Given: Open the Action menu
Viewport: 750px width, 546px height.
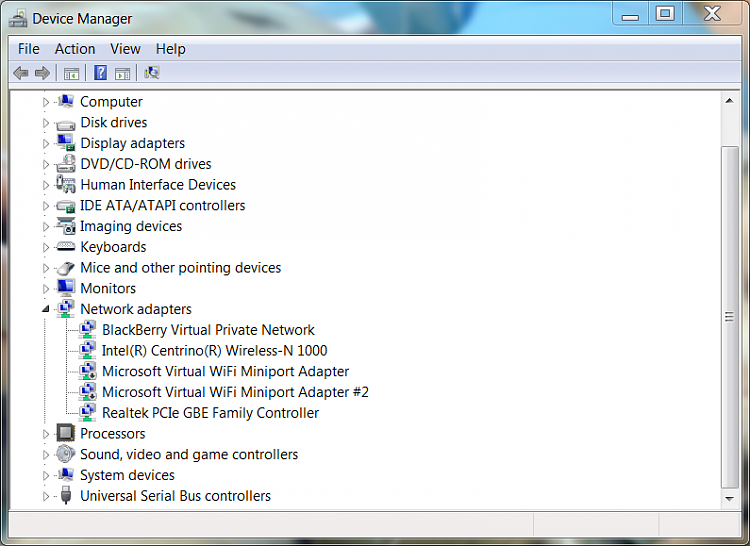Looking at the screenshot, I should pyautogui.click(x=75, y=49).
